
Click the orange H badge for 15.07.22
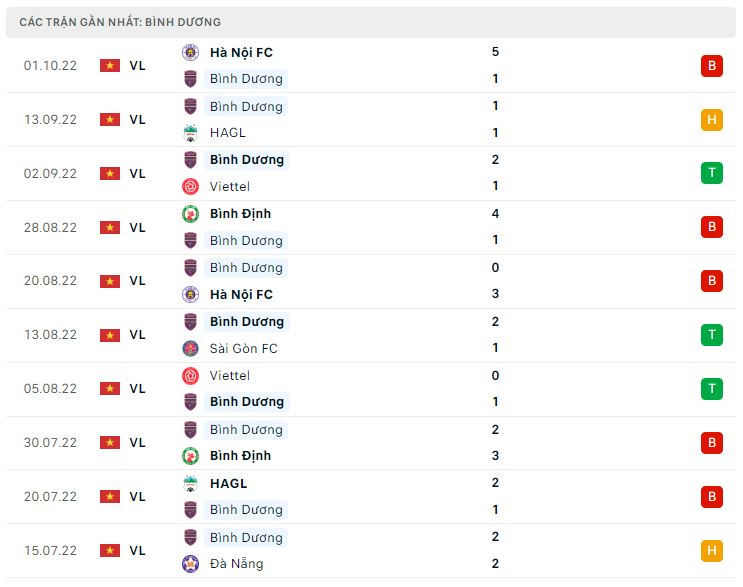point(711,550)
